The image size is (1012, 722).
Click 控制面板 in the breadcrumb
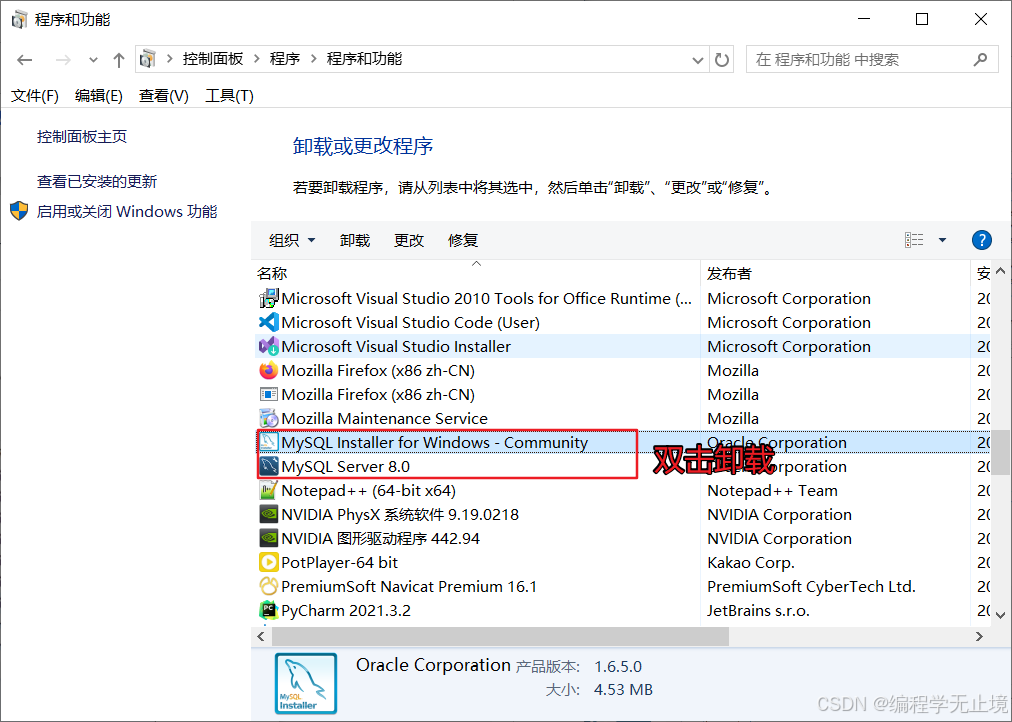(213, 59)
